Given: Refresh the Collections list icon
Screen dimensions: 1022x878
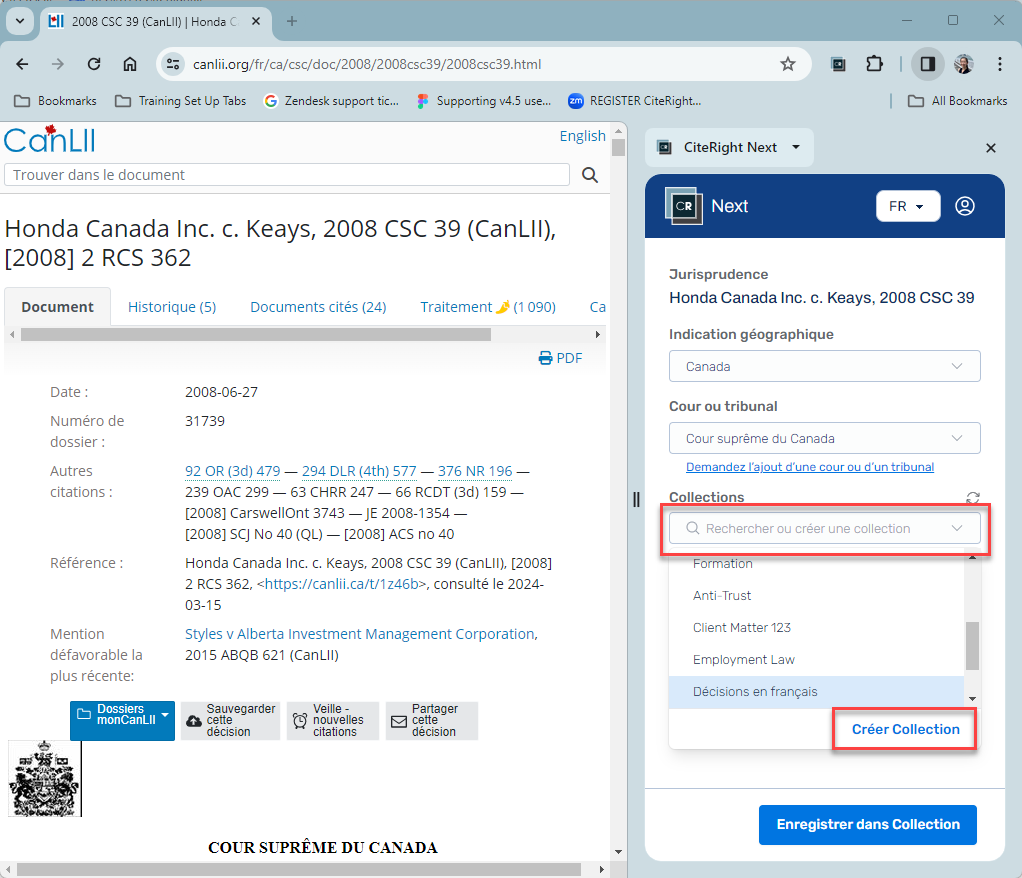Looking at the screenshot, I should (972, 498).
